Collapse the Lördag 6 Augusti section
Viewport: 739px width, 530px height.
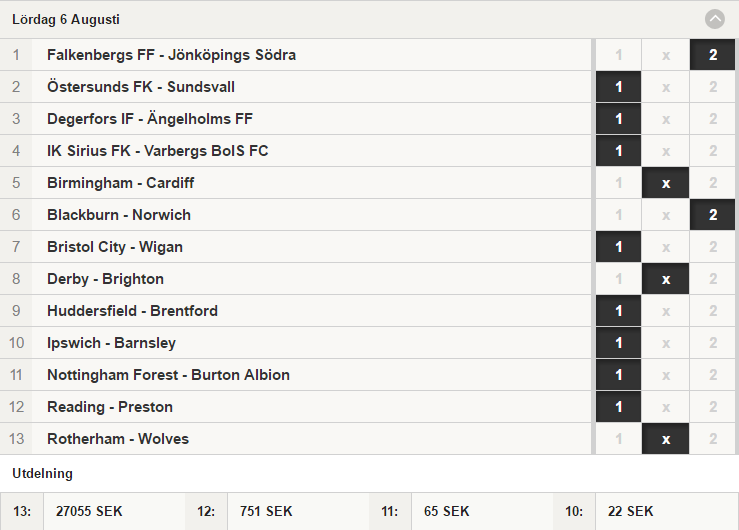pos(714,19)
